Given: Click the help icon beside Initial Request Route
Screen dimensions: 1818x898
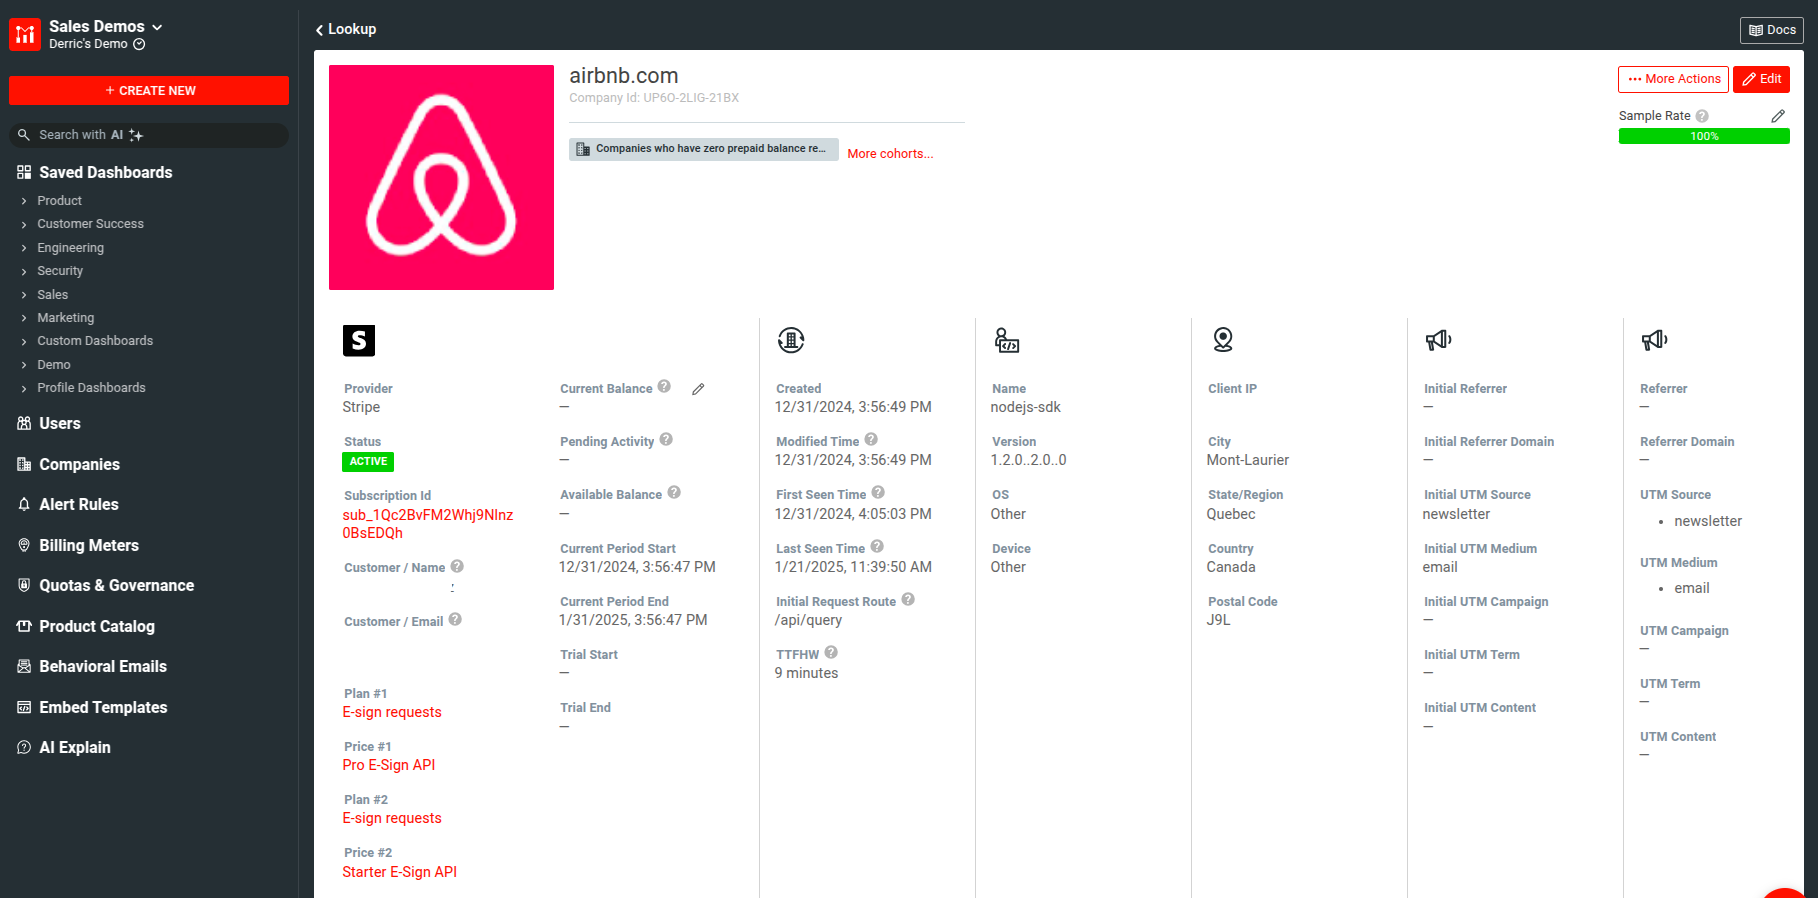Looking at the screenshot, I should (908, 600).
